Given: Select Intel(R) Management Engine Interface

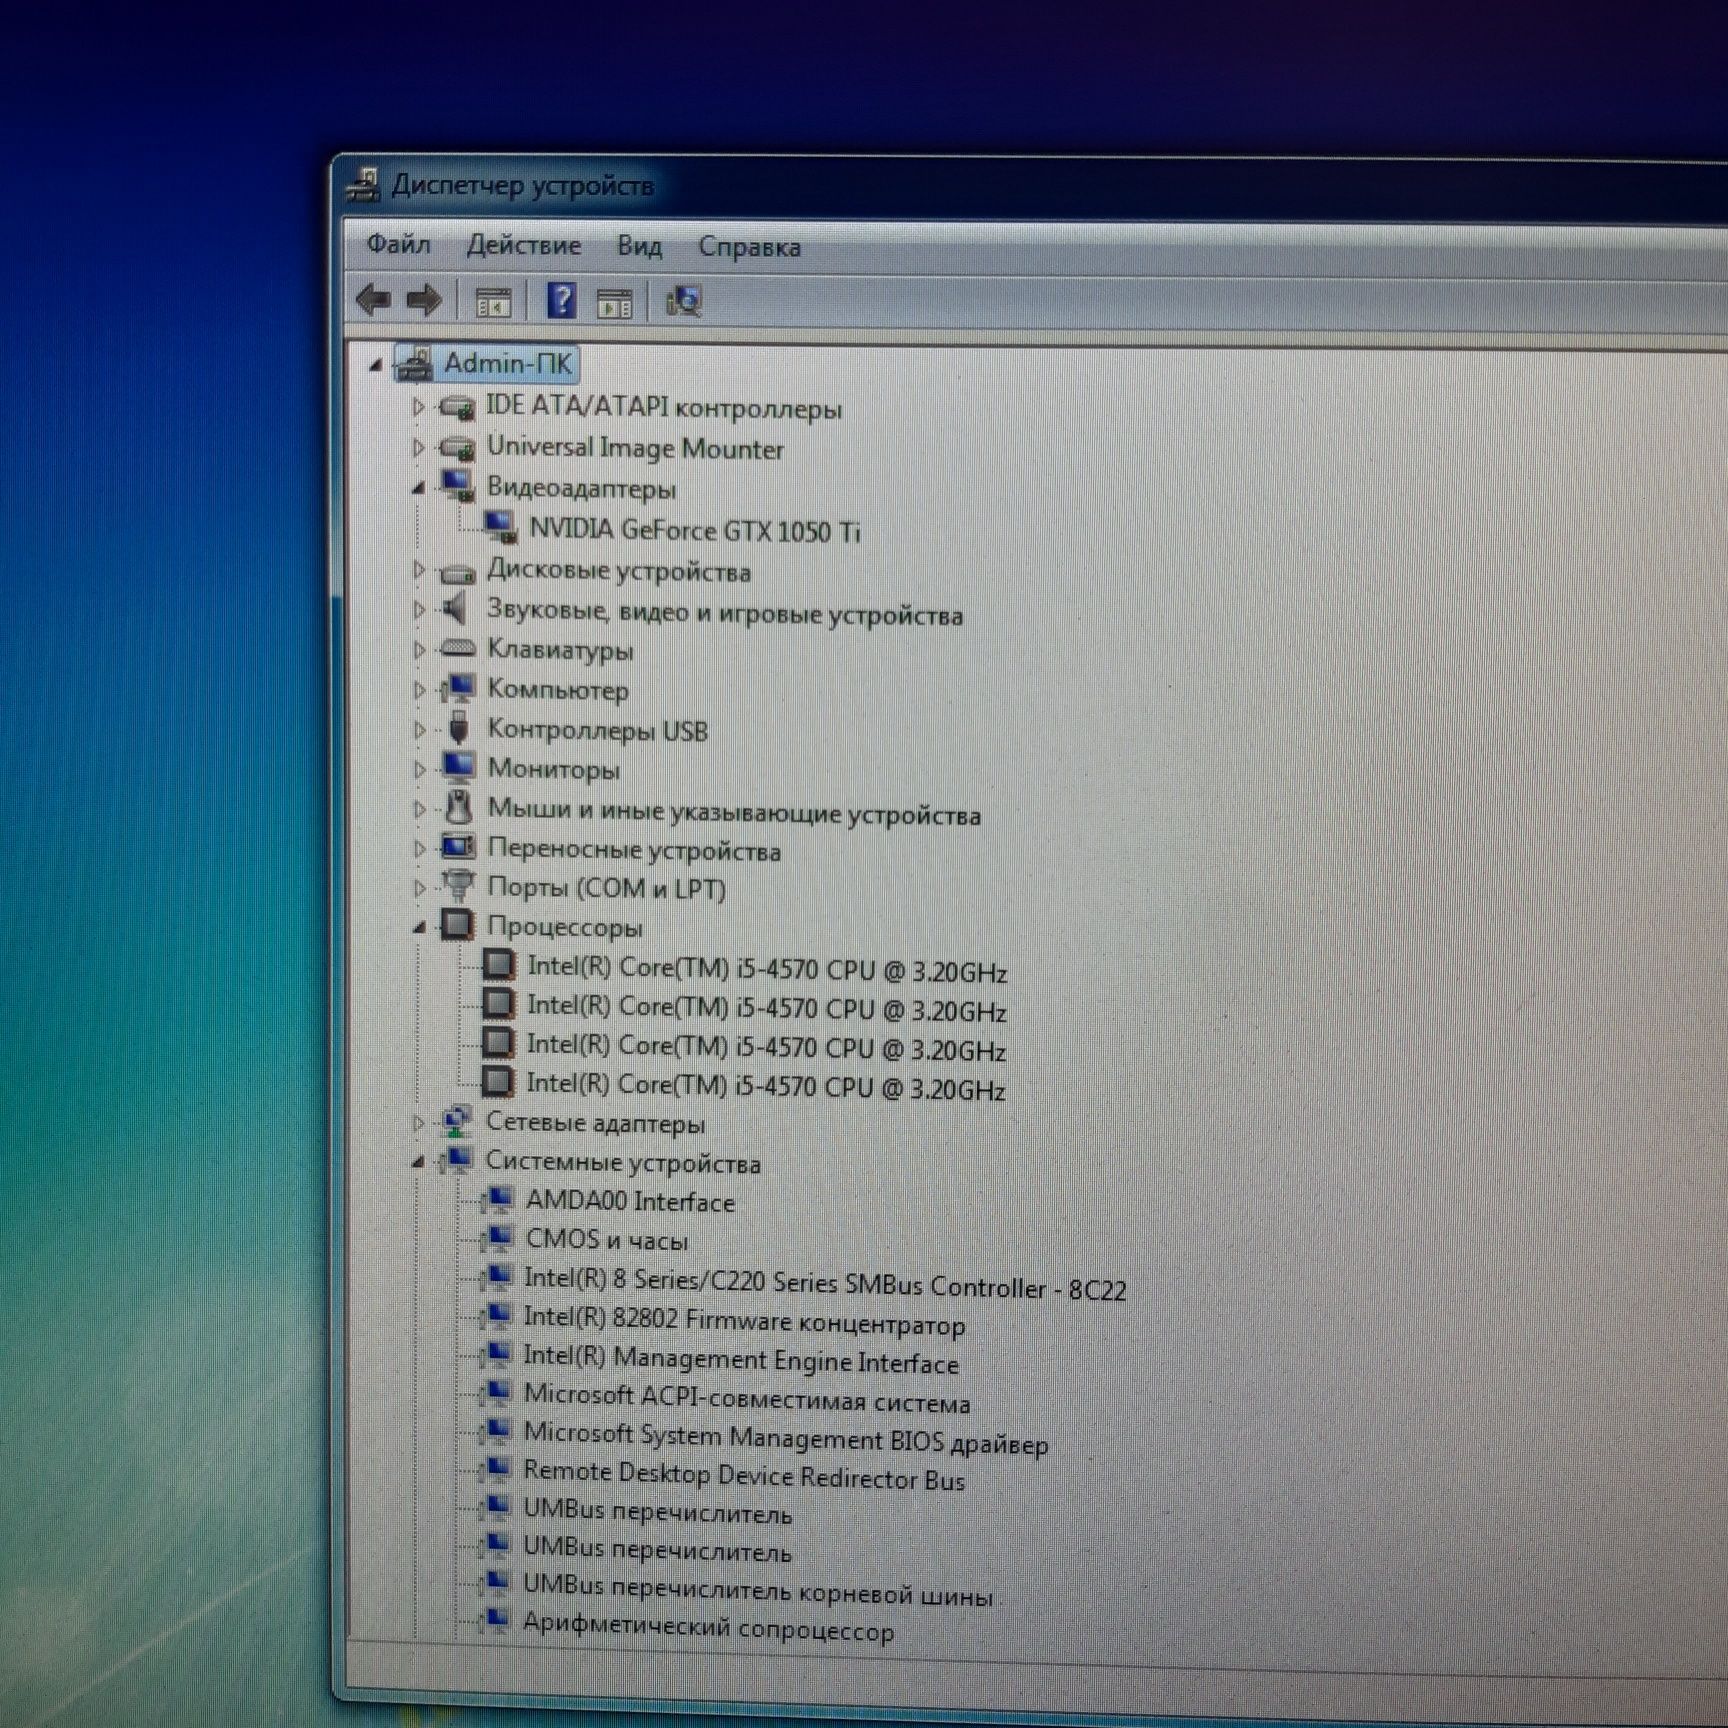Looking at the screenshot, I should (x=741, y=1359).
